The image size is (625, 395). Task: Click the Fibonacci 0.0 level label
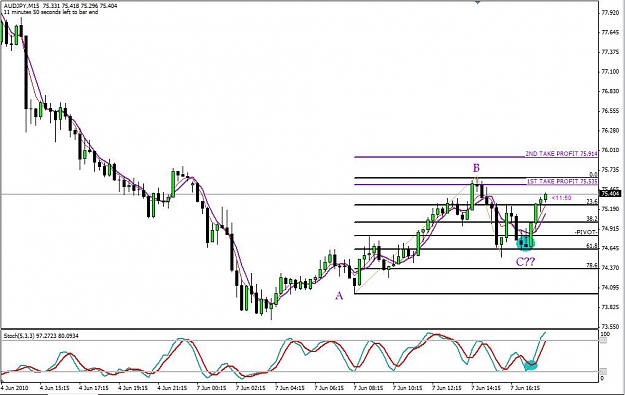593,175
